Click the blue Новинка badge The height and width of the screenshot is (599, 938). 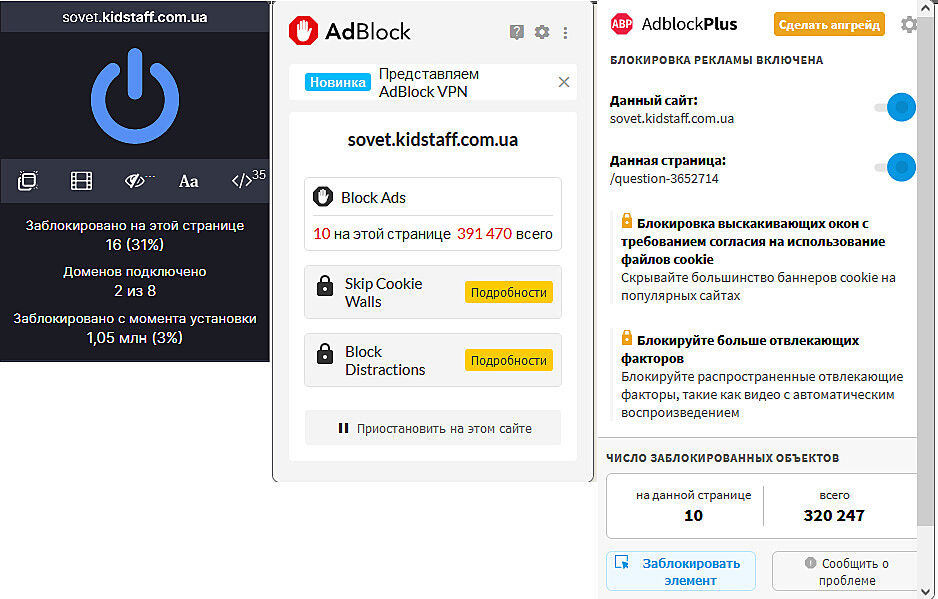coord(338,82)
